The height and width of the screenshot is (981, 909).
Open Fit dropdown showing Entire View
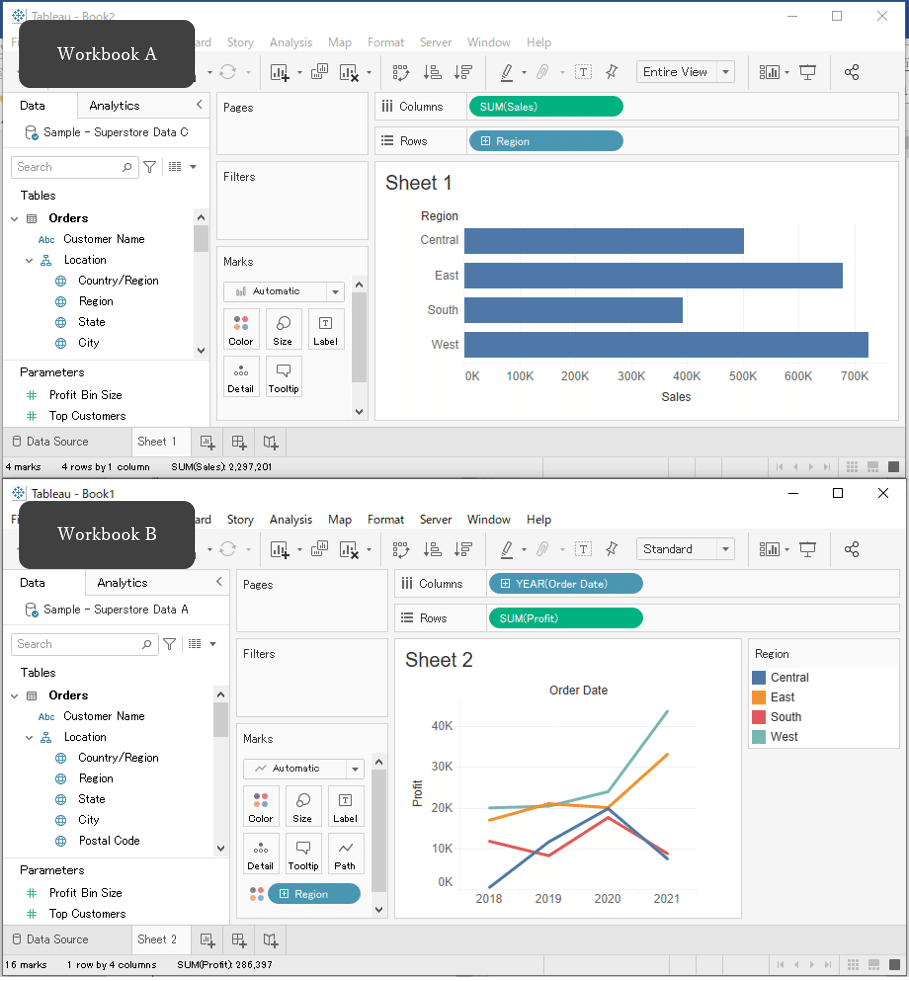coord(685,72)
